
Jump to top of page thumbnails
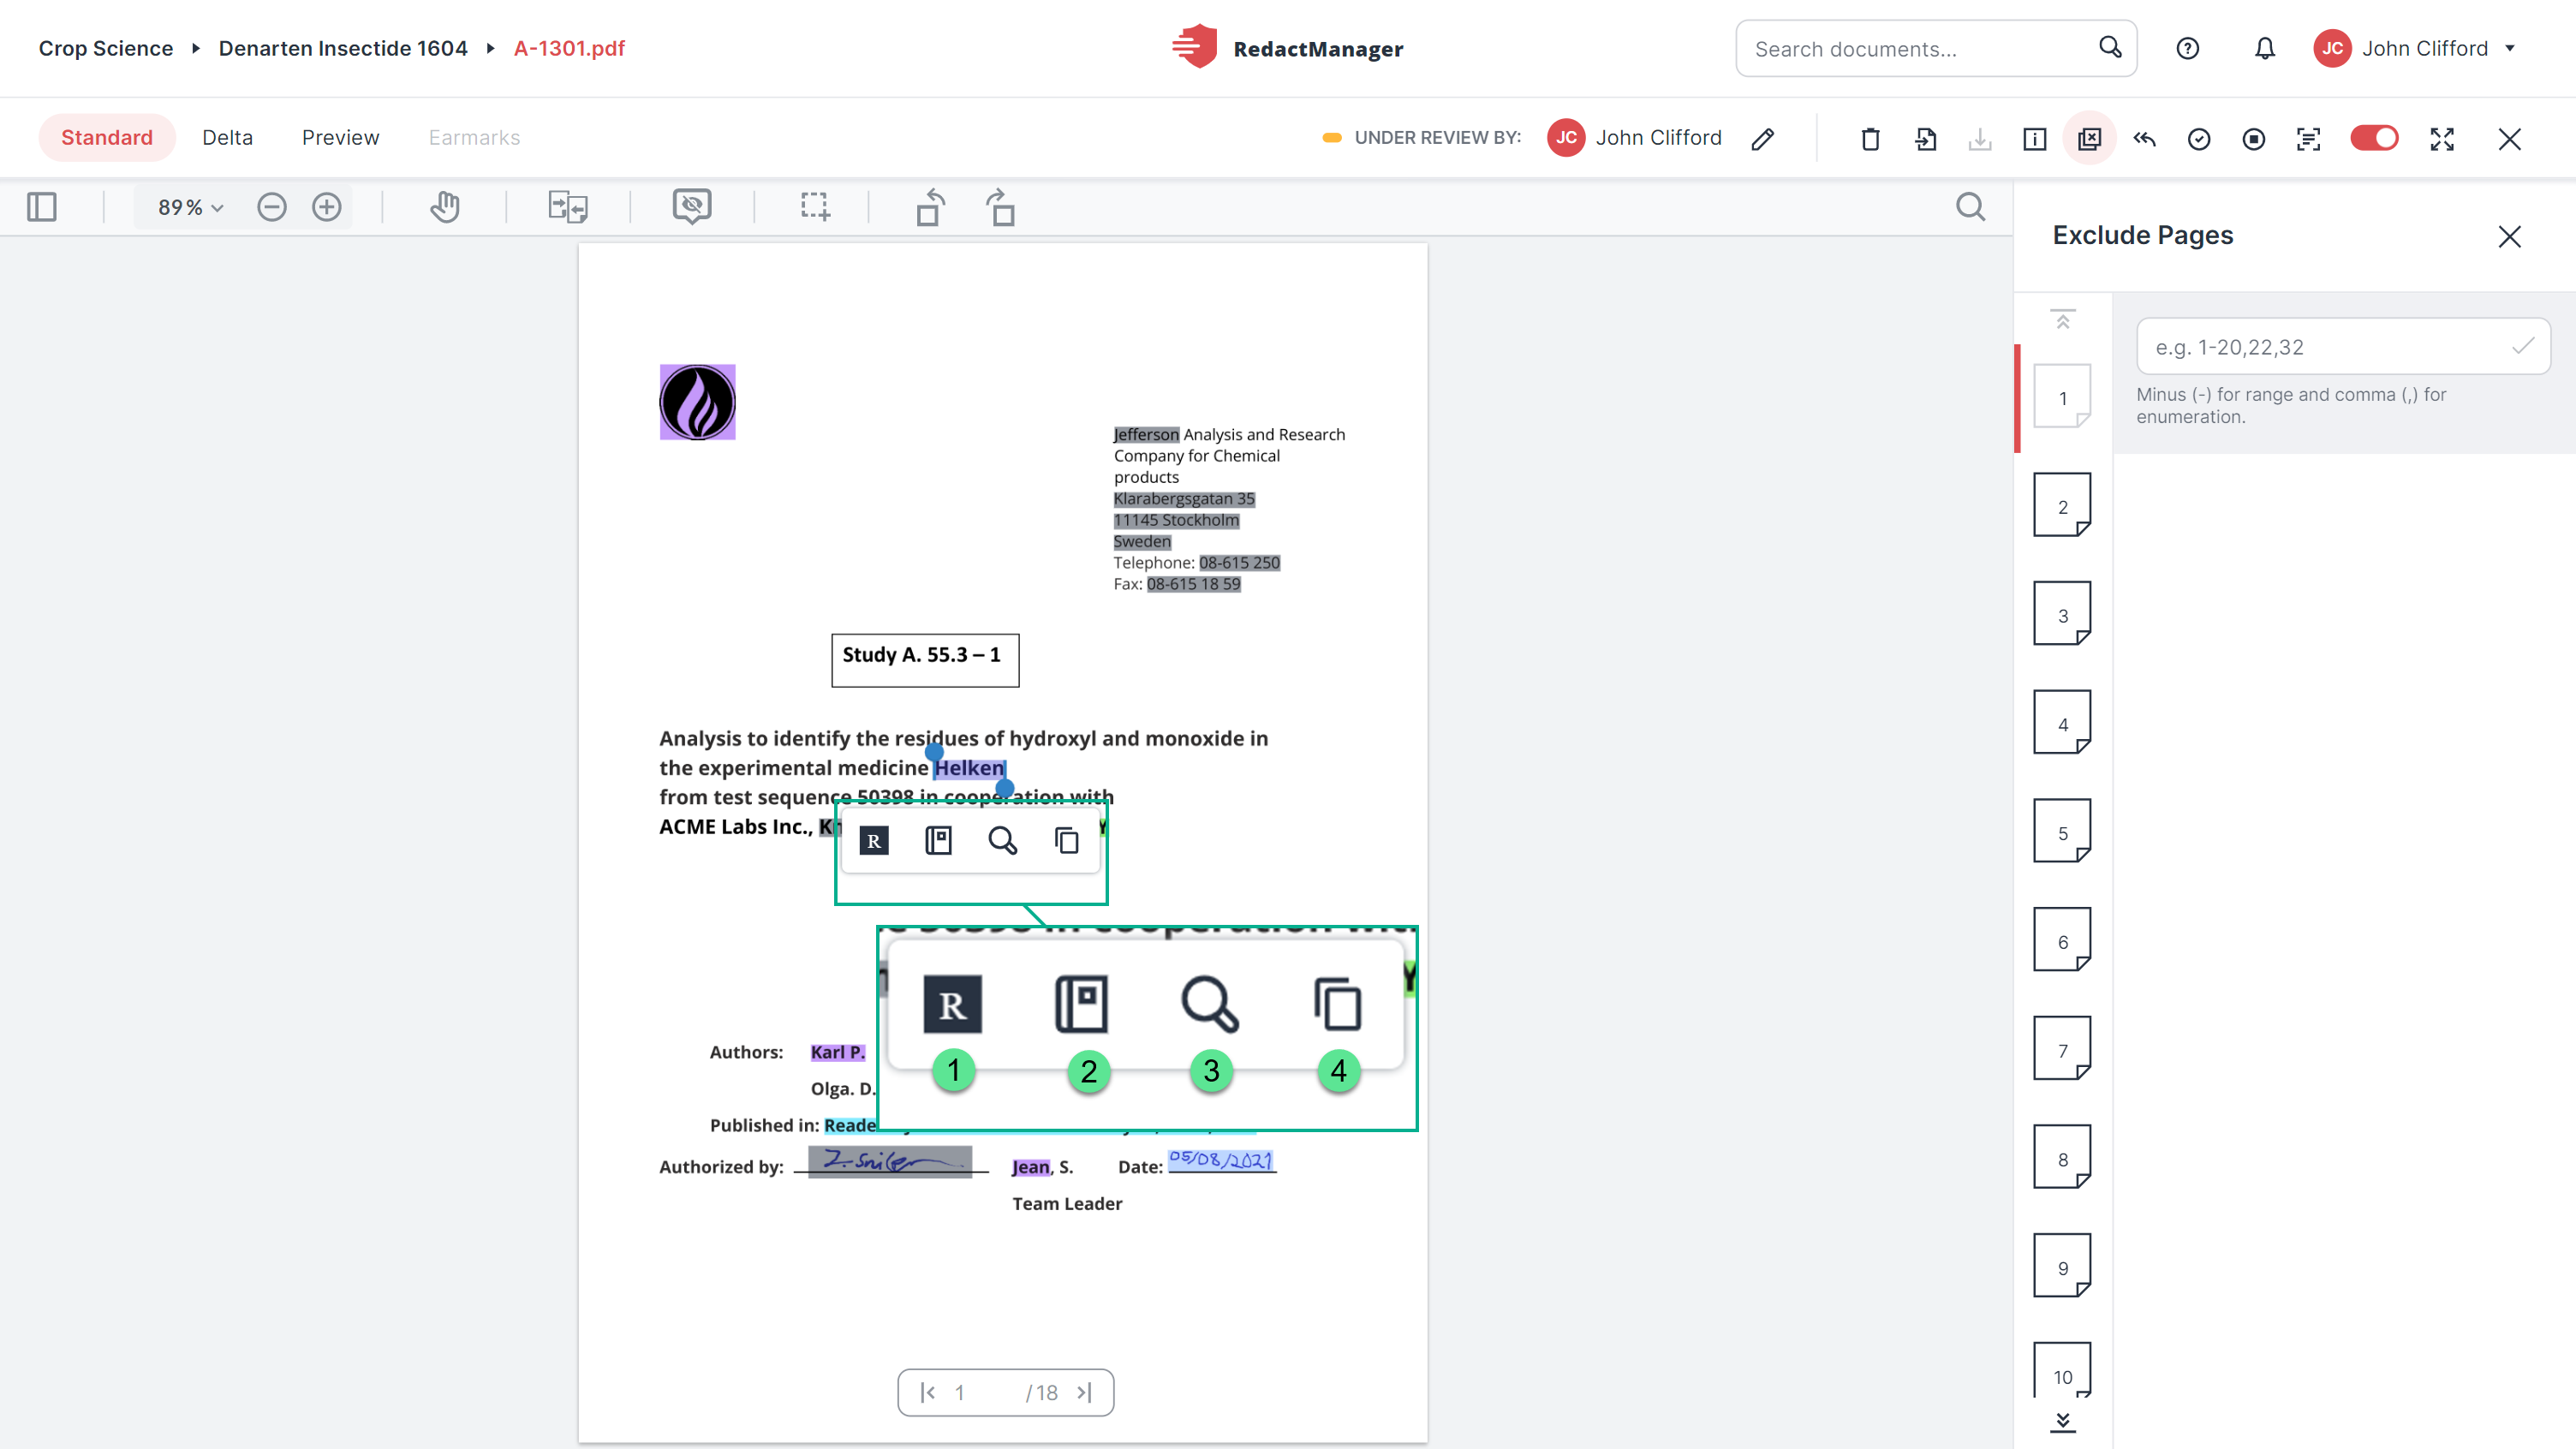coord(2062,319)
